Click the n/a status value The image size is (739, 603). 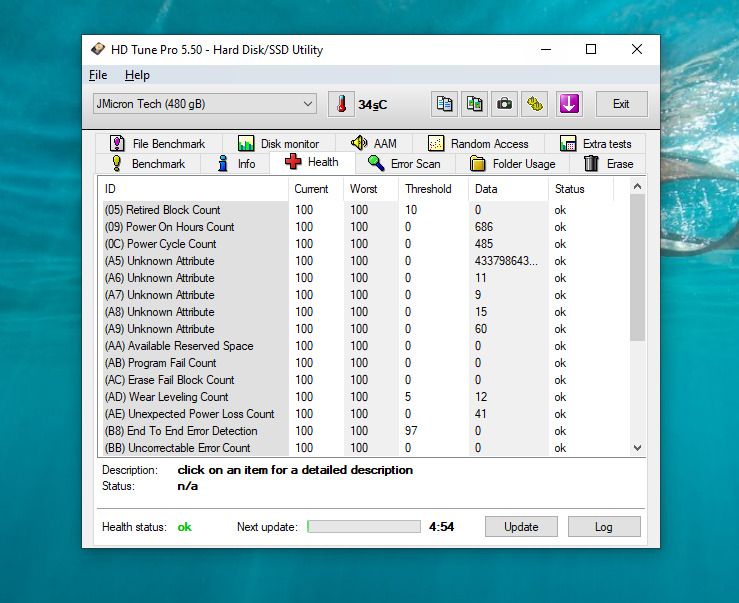(x=187, y=486)
